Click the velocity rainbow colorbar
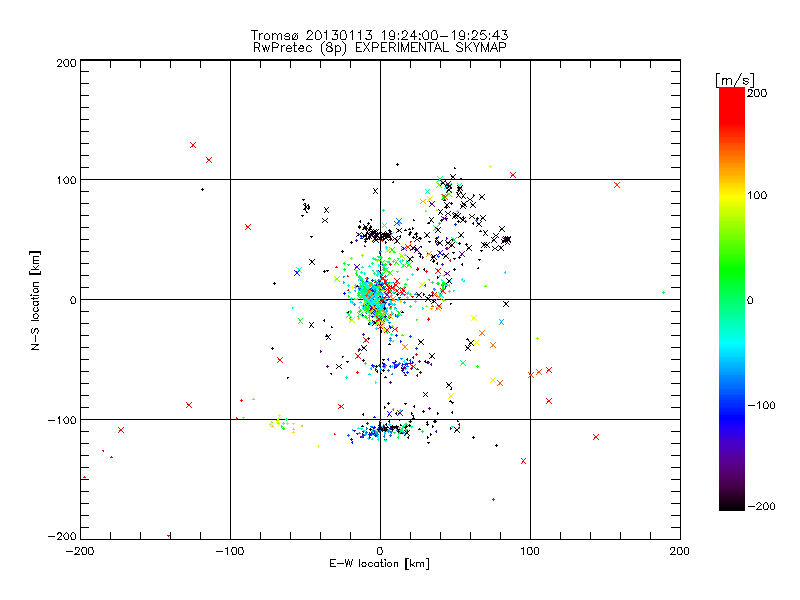 732,299
